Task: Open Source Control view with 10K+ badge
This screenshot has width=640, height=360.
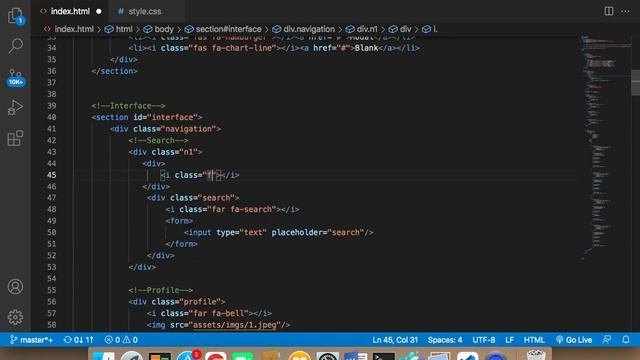Action: pyautogui.click(x=16, y=77)
